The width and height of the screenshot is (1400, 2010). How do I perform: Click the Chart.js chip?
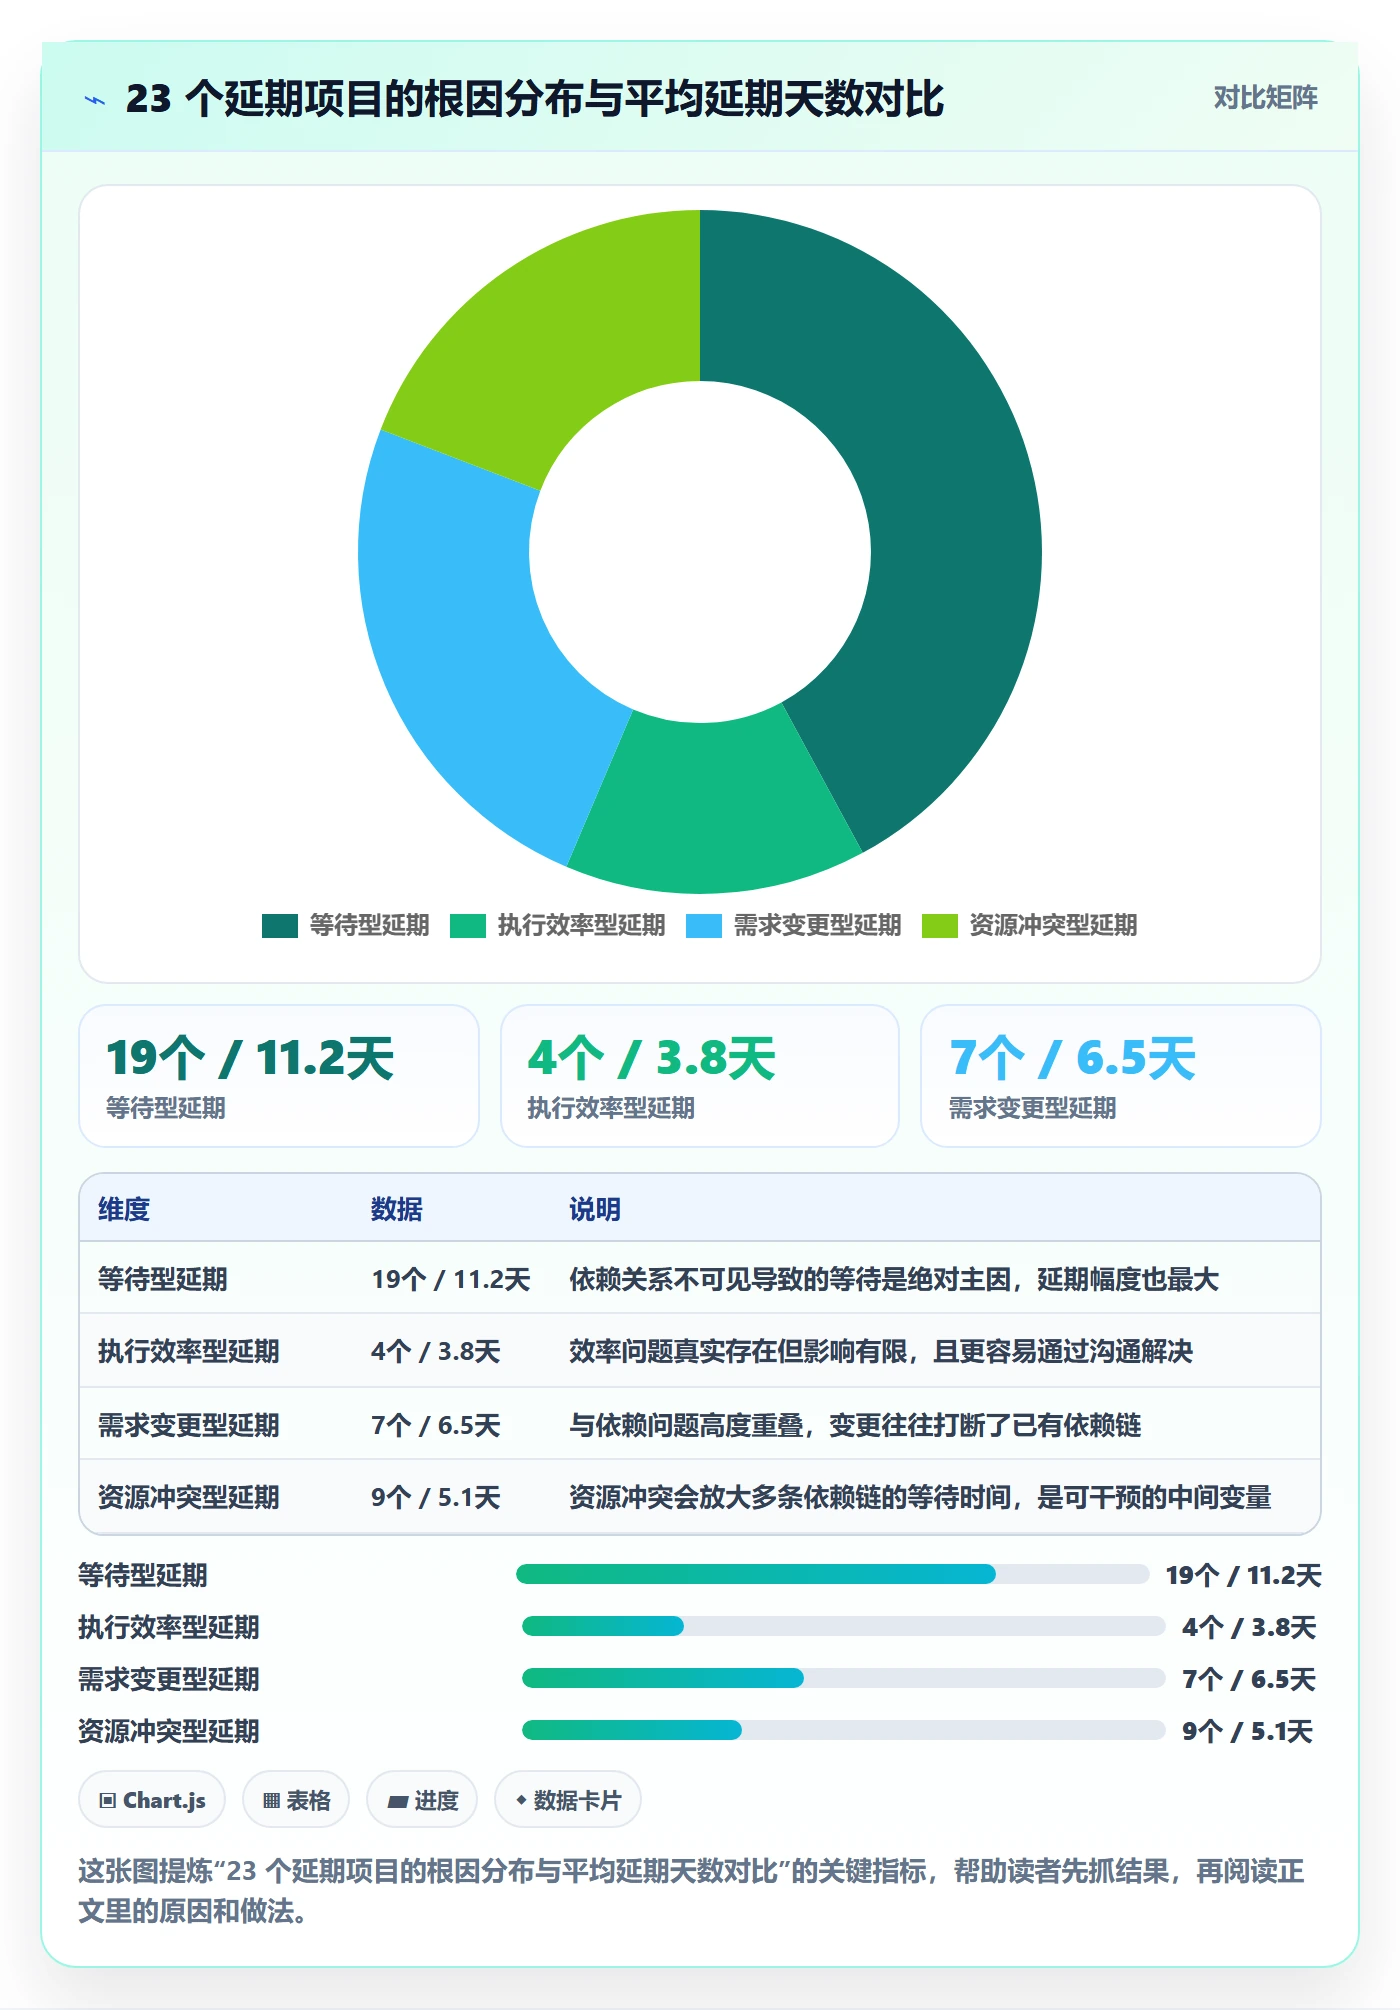(x=152, y=1800)
